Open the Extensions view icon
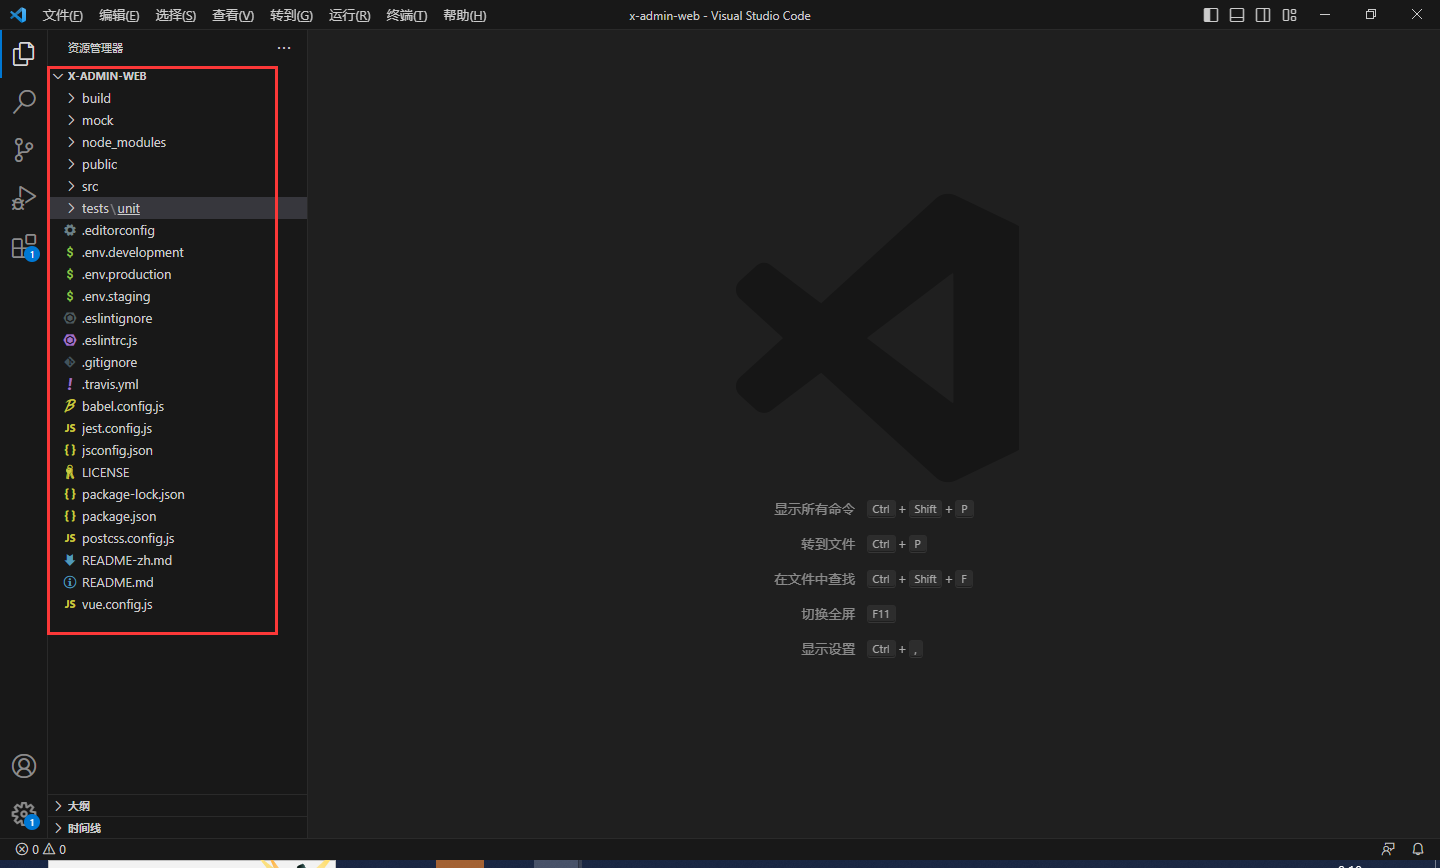The width and height of the screenshot is (1440, 868). click(24, 246)
